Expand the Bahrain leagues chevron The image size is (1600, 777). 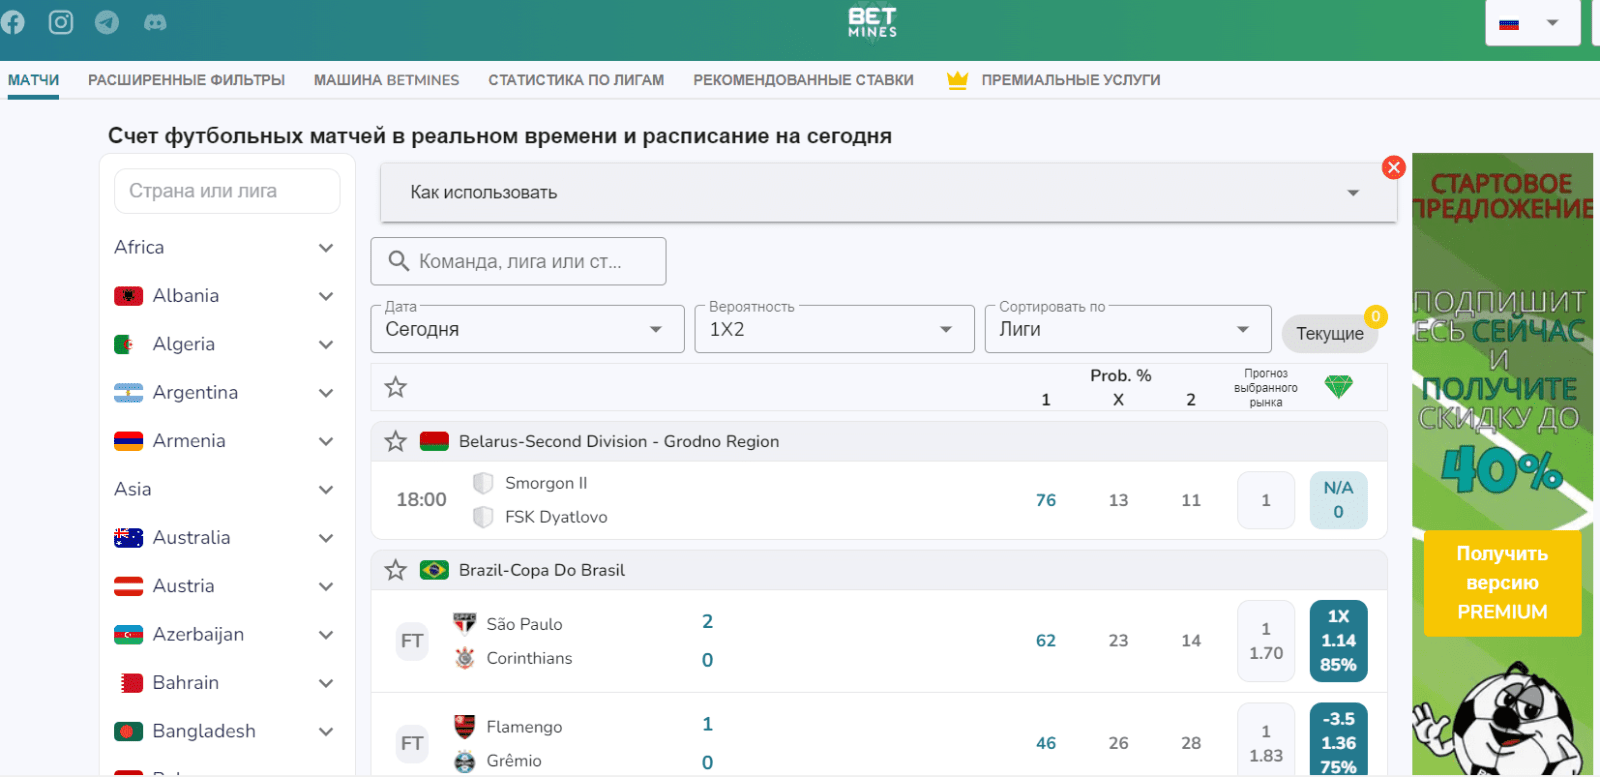click(326, 683)
